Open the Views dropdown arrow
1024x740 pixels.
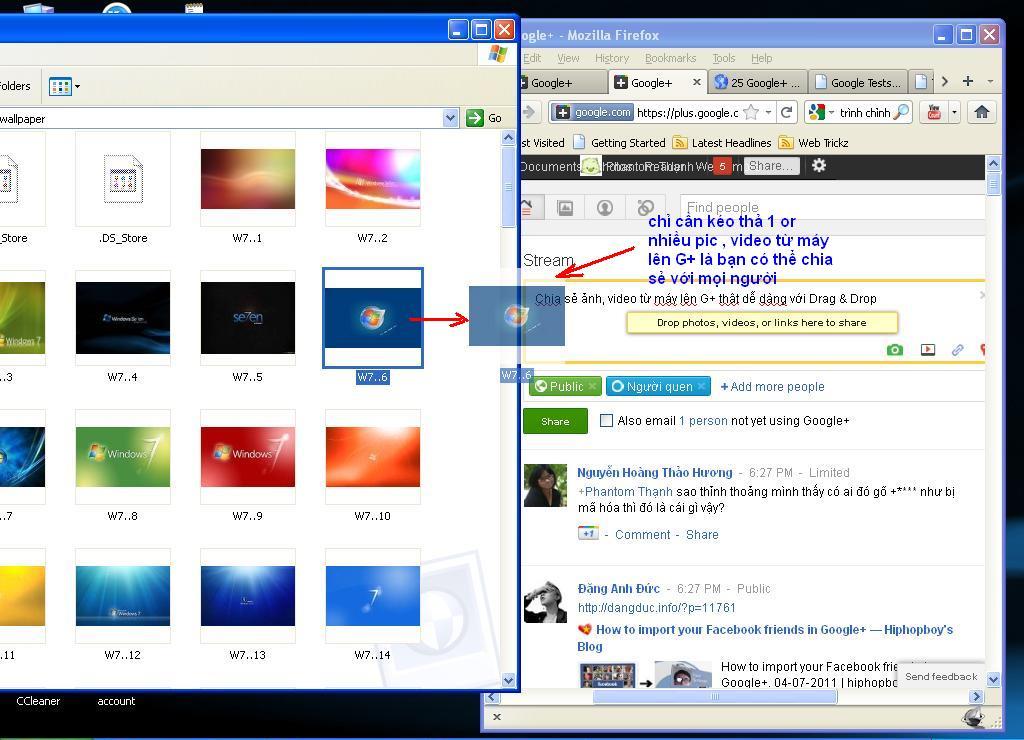(x=77, y=86)
